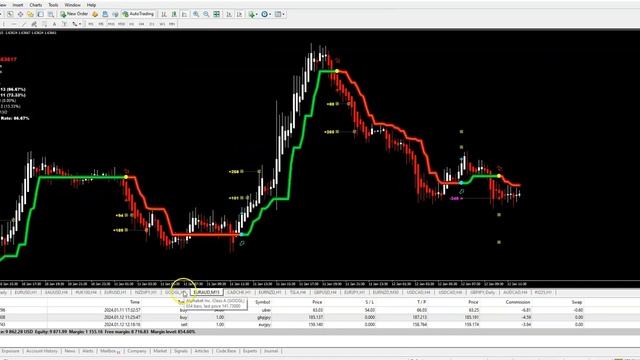640x360 pixels.
Task: Sort trades by the Commission column header
Action: pos(518,302)
